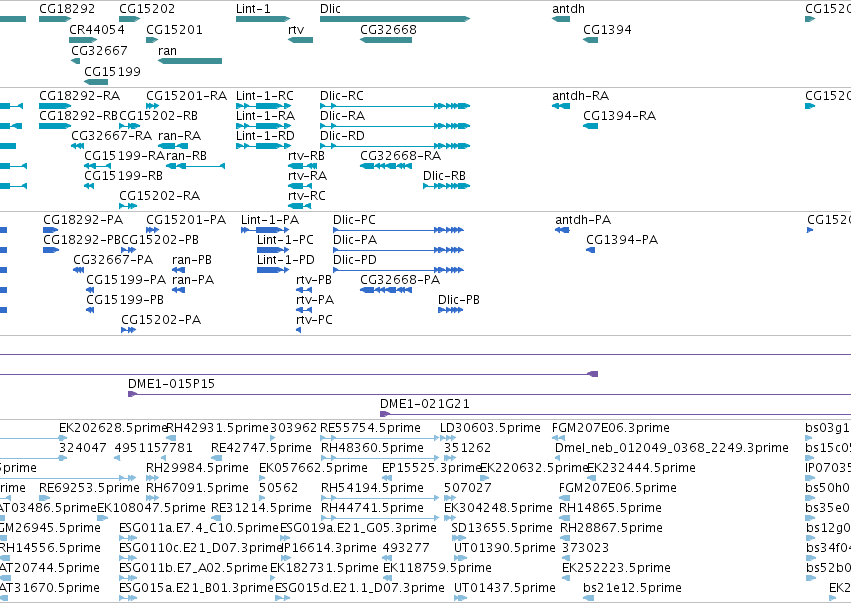Click the RH29984.5prime EST label
851x603 pixels.
click(x=197, y=468)
